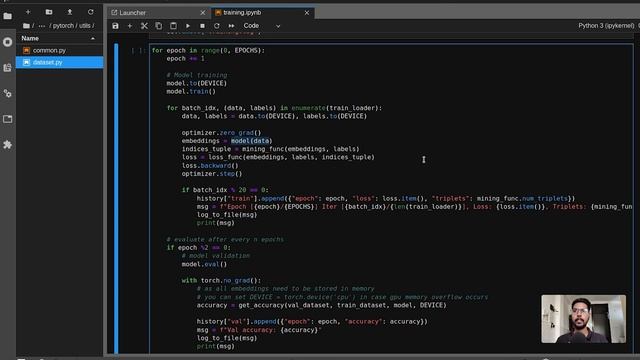Click the highlighted model(data) text in code
This screenshot has width=640, height=360.
pyautogui.click(x=251, y=141)
